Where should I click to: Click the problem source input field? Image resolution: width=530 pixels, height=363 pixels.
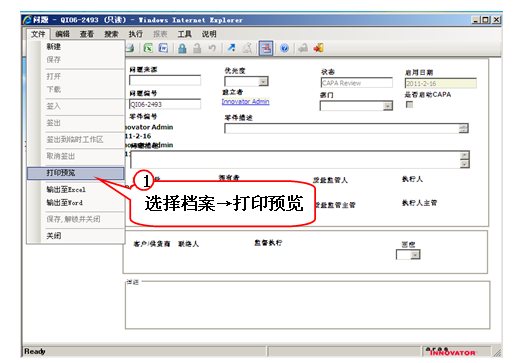[165, 80]
